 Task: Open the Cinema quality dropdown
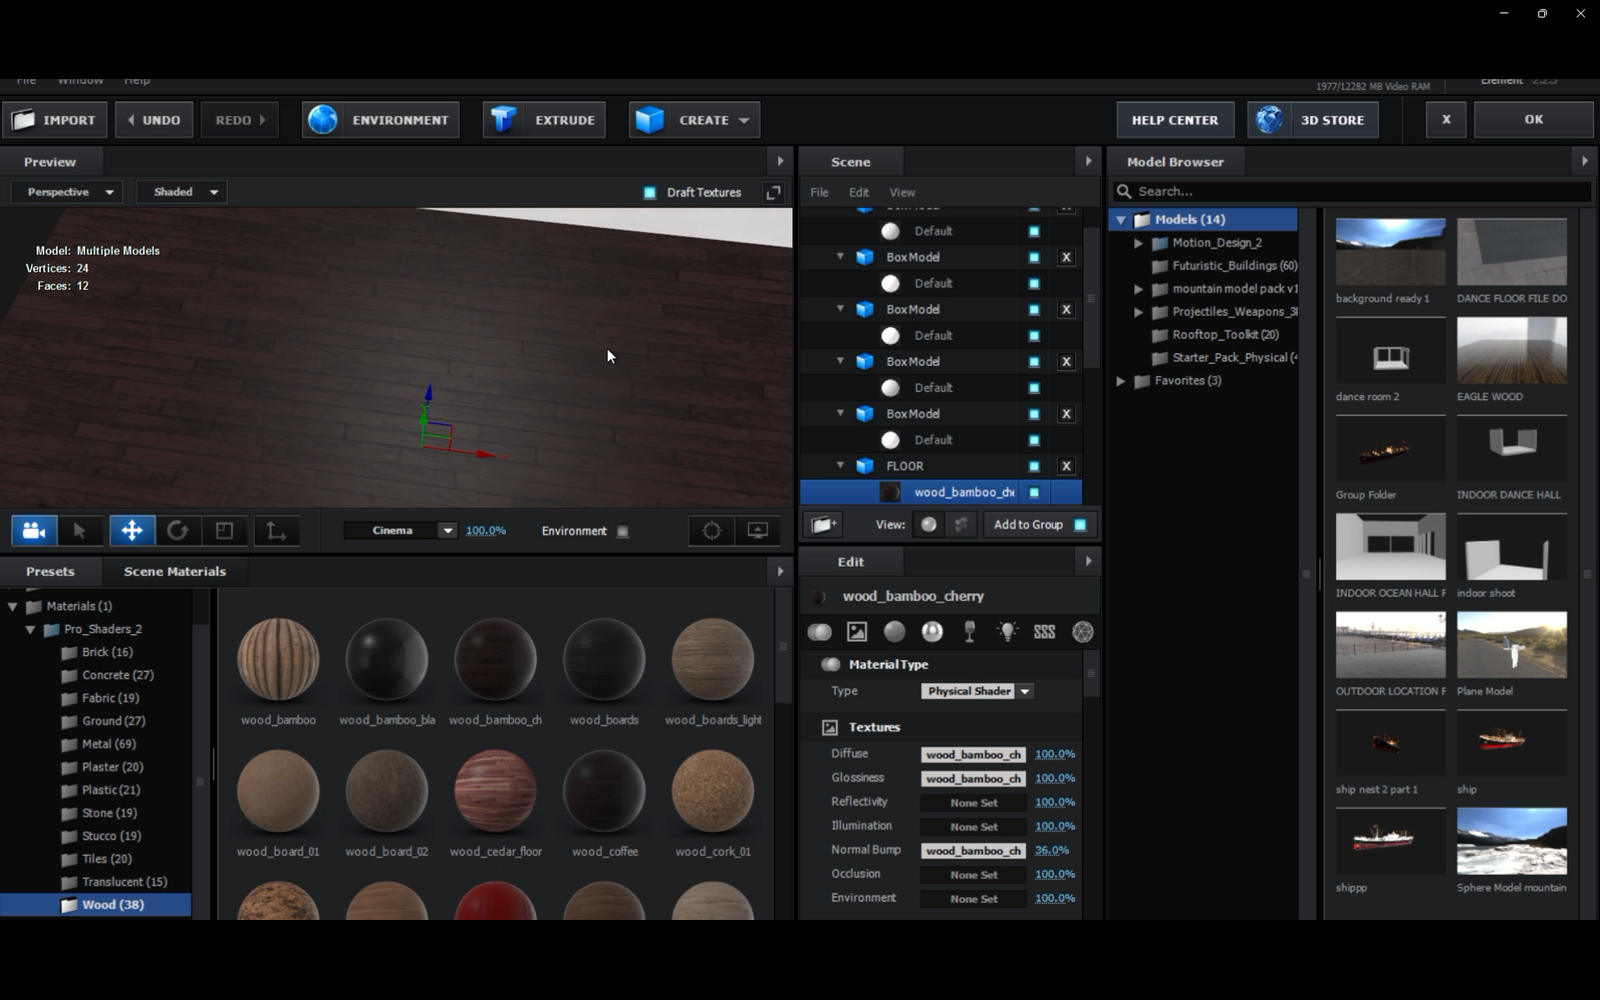(x=401, y=531)
